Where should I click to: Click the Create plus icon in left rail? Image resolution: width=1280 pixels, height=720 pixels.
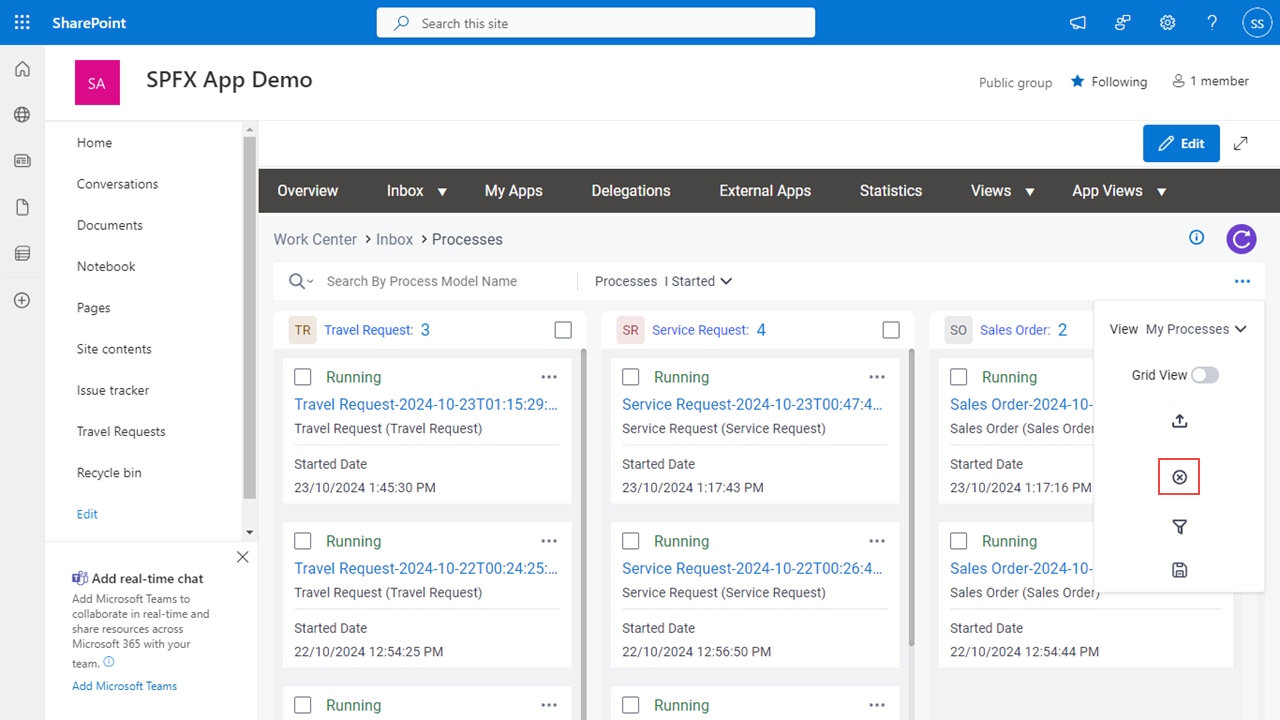[x=22, y=300]
